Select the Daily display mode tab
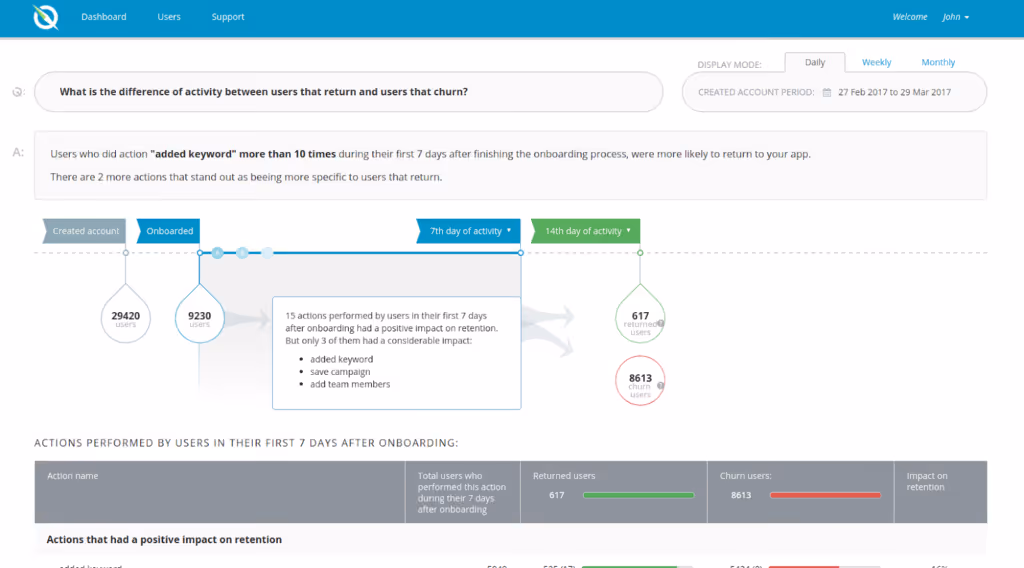 coord(814,62)
